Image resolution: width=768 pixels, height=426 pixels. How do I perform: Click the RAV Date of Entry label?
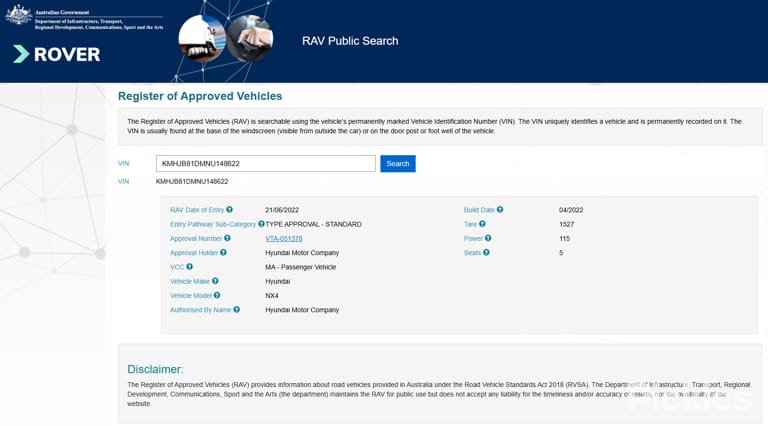(x=197, y=210)
